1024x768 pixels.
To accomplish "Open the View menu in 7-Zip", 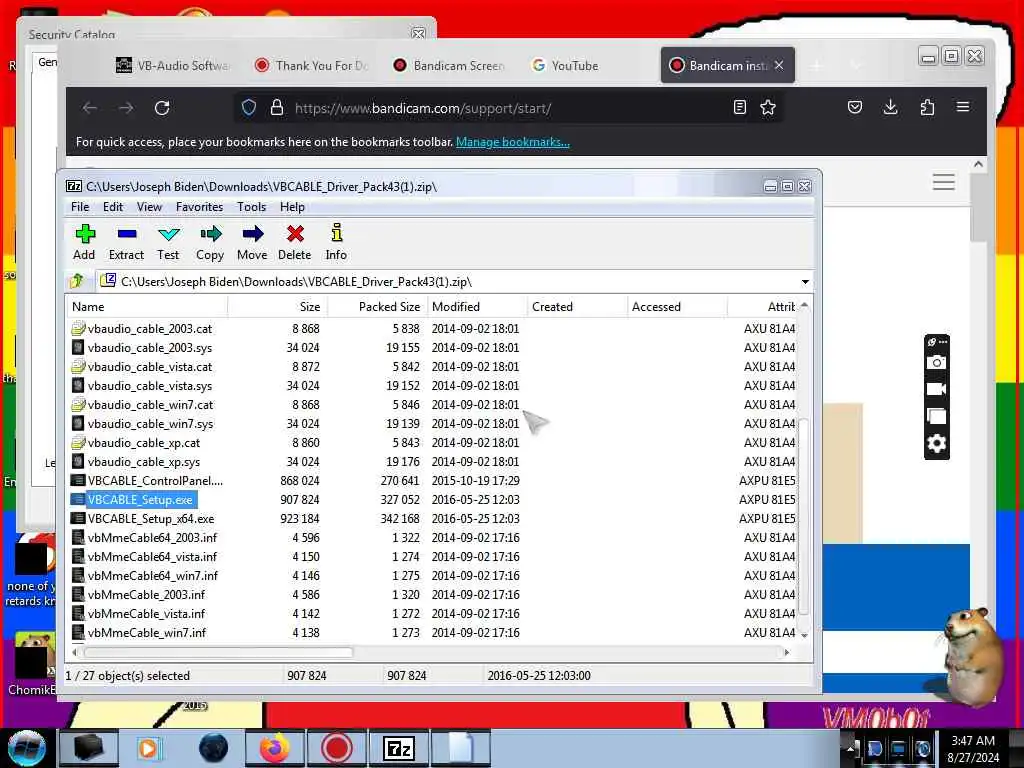I will point(149,207).
